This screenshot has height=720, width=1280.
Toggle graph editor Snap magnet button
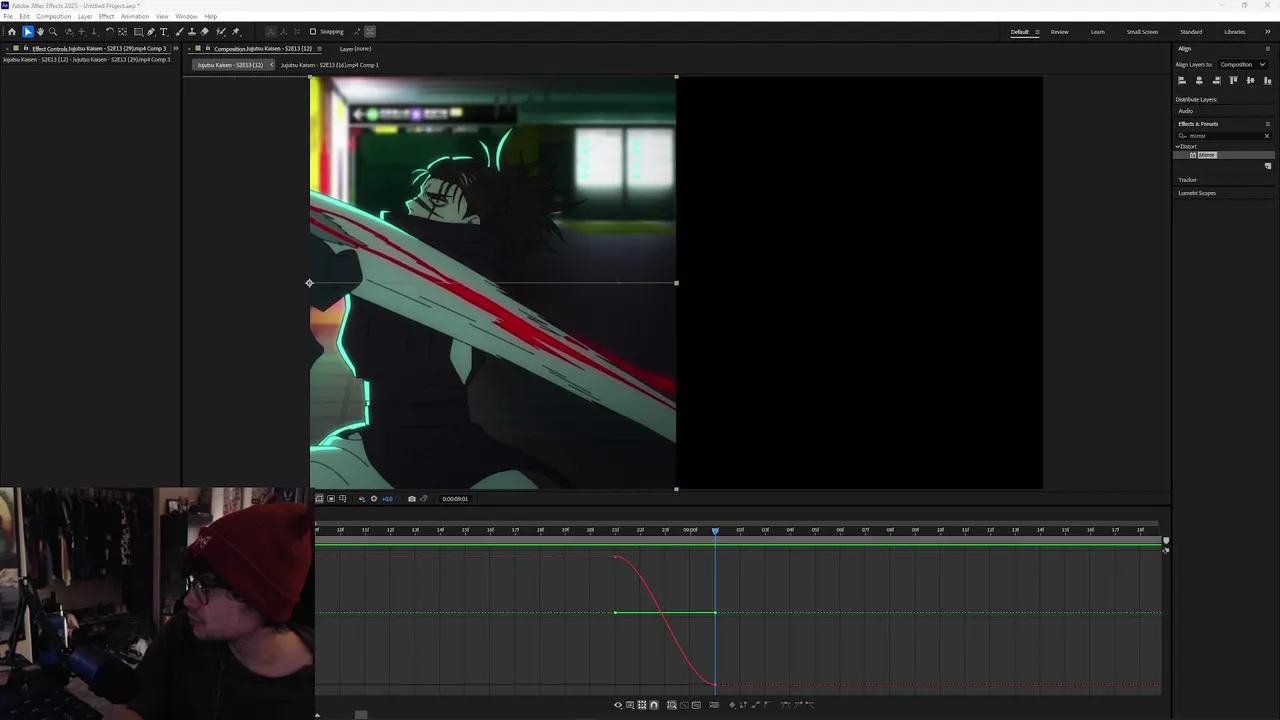(x=654, y=704)
